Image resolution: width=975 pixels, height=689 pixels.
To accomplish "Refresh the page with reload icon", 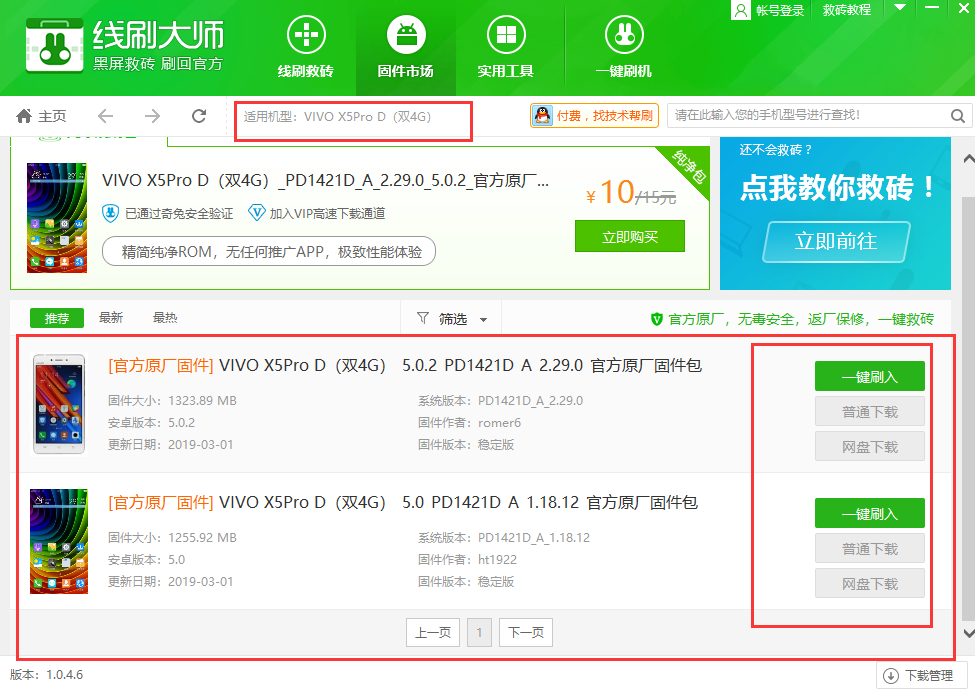I will [199, 116].
